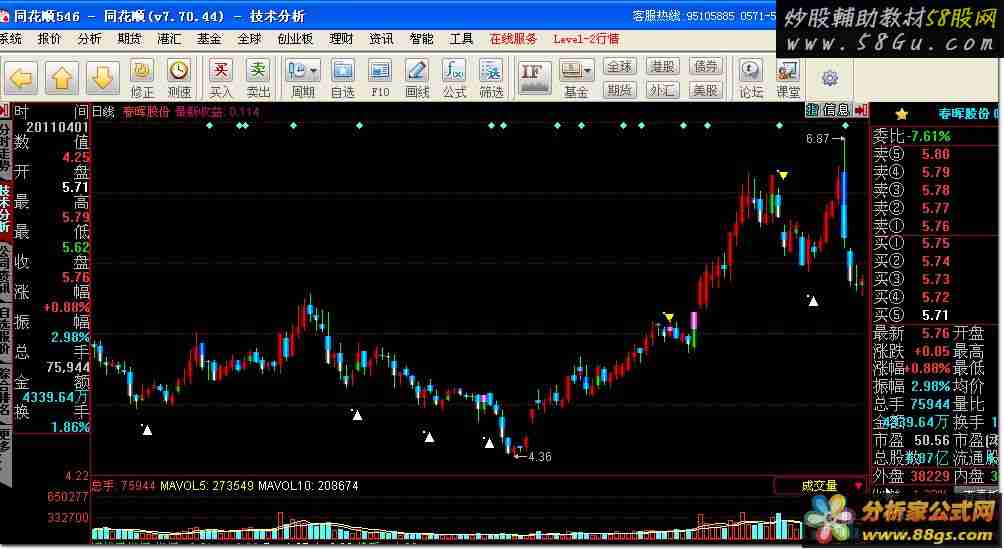Click the 春晖股份 stock name in chart header

[x=146, y=112]
